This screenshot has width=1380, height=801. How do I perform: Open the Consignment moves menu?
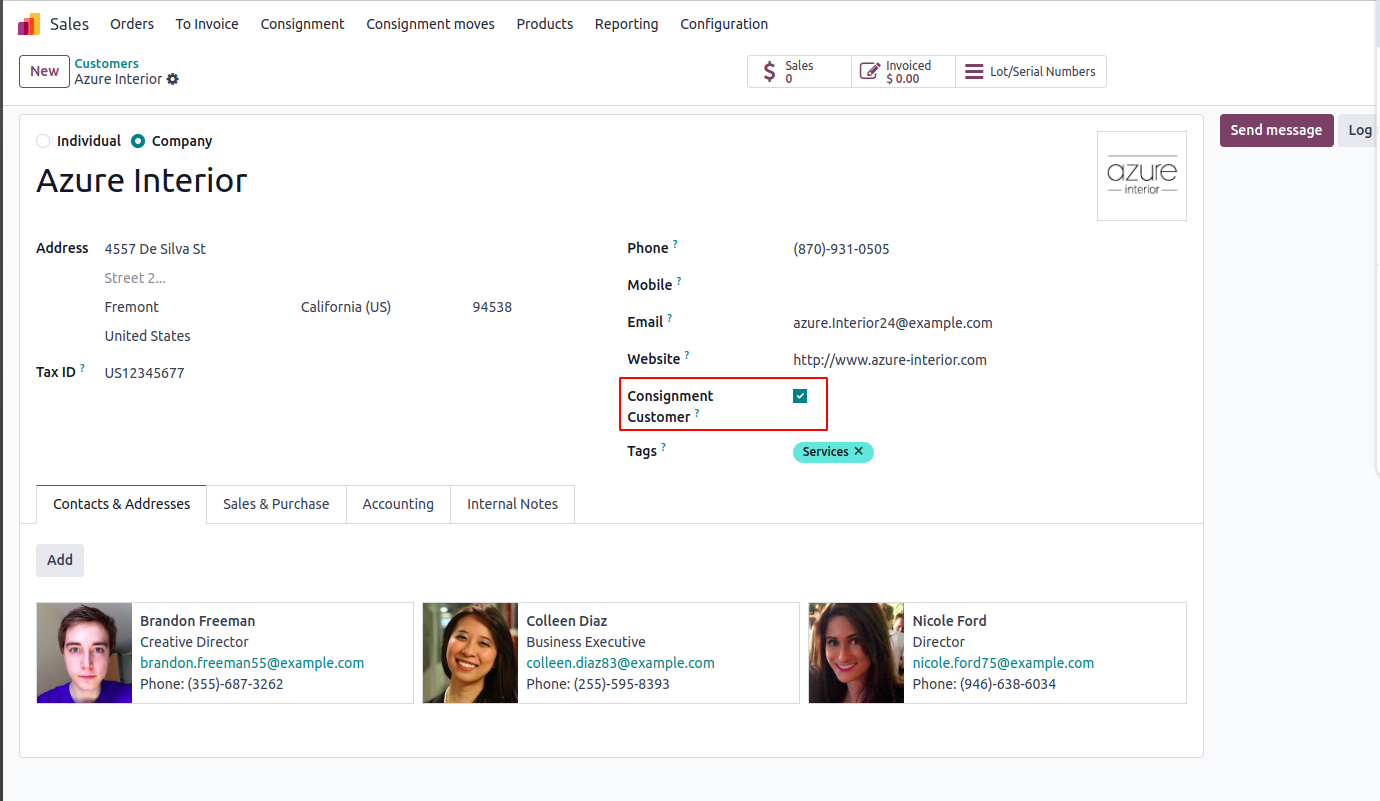pyautogui.click(x=431, y=24)
